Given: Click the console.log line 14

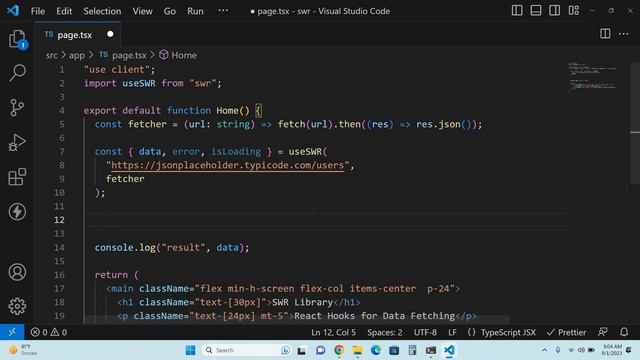Looking at the screenshot, I should click(x=172, y=247).
